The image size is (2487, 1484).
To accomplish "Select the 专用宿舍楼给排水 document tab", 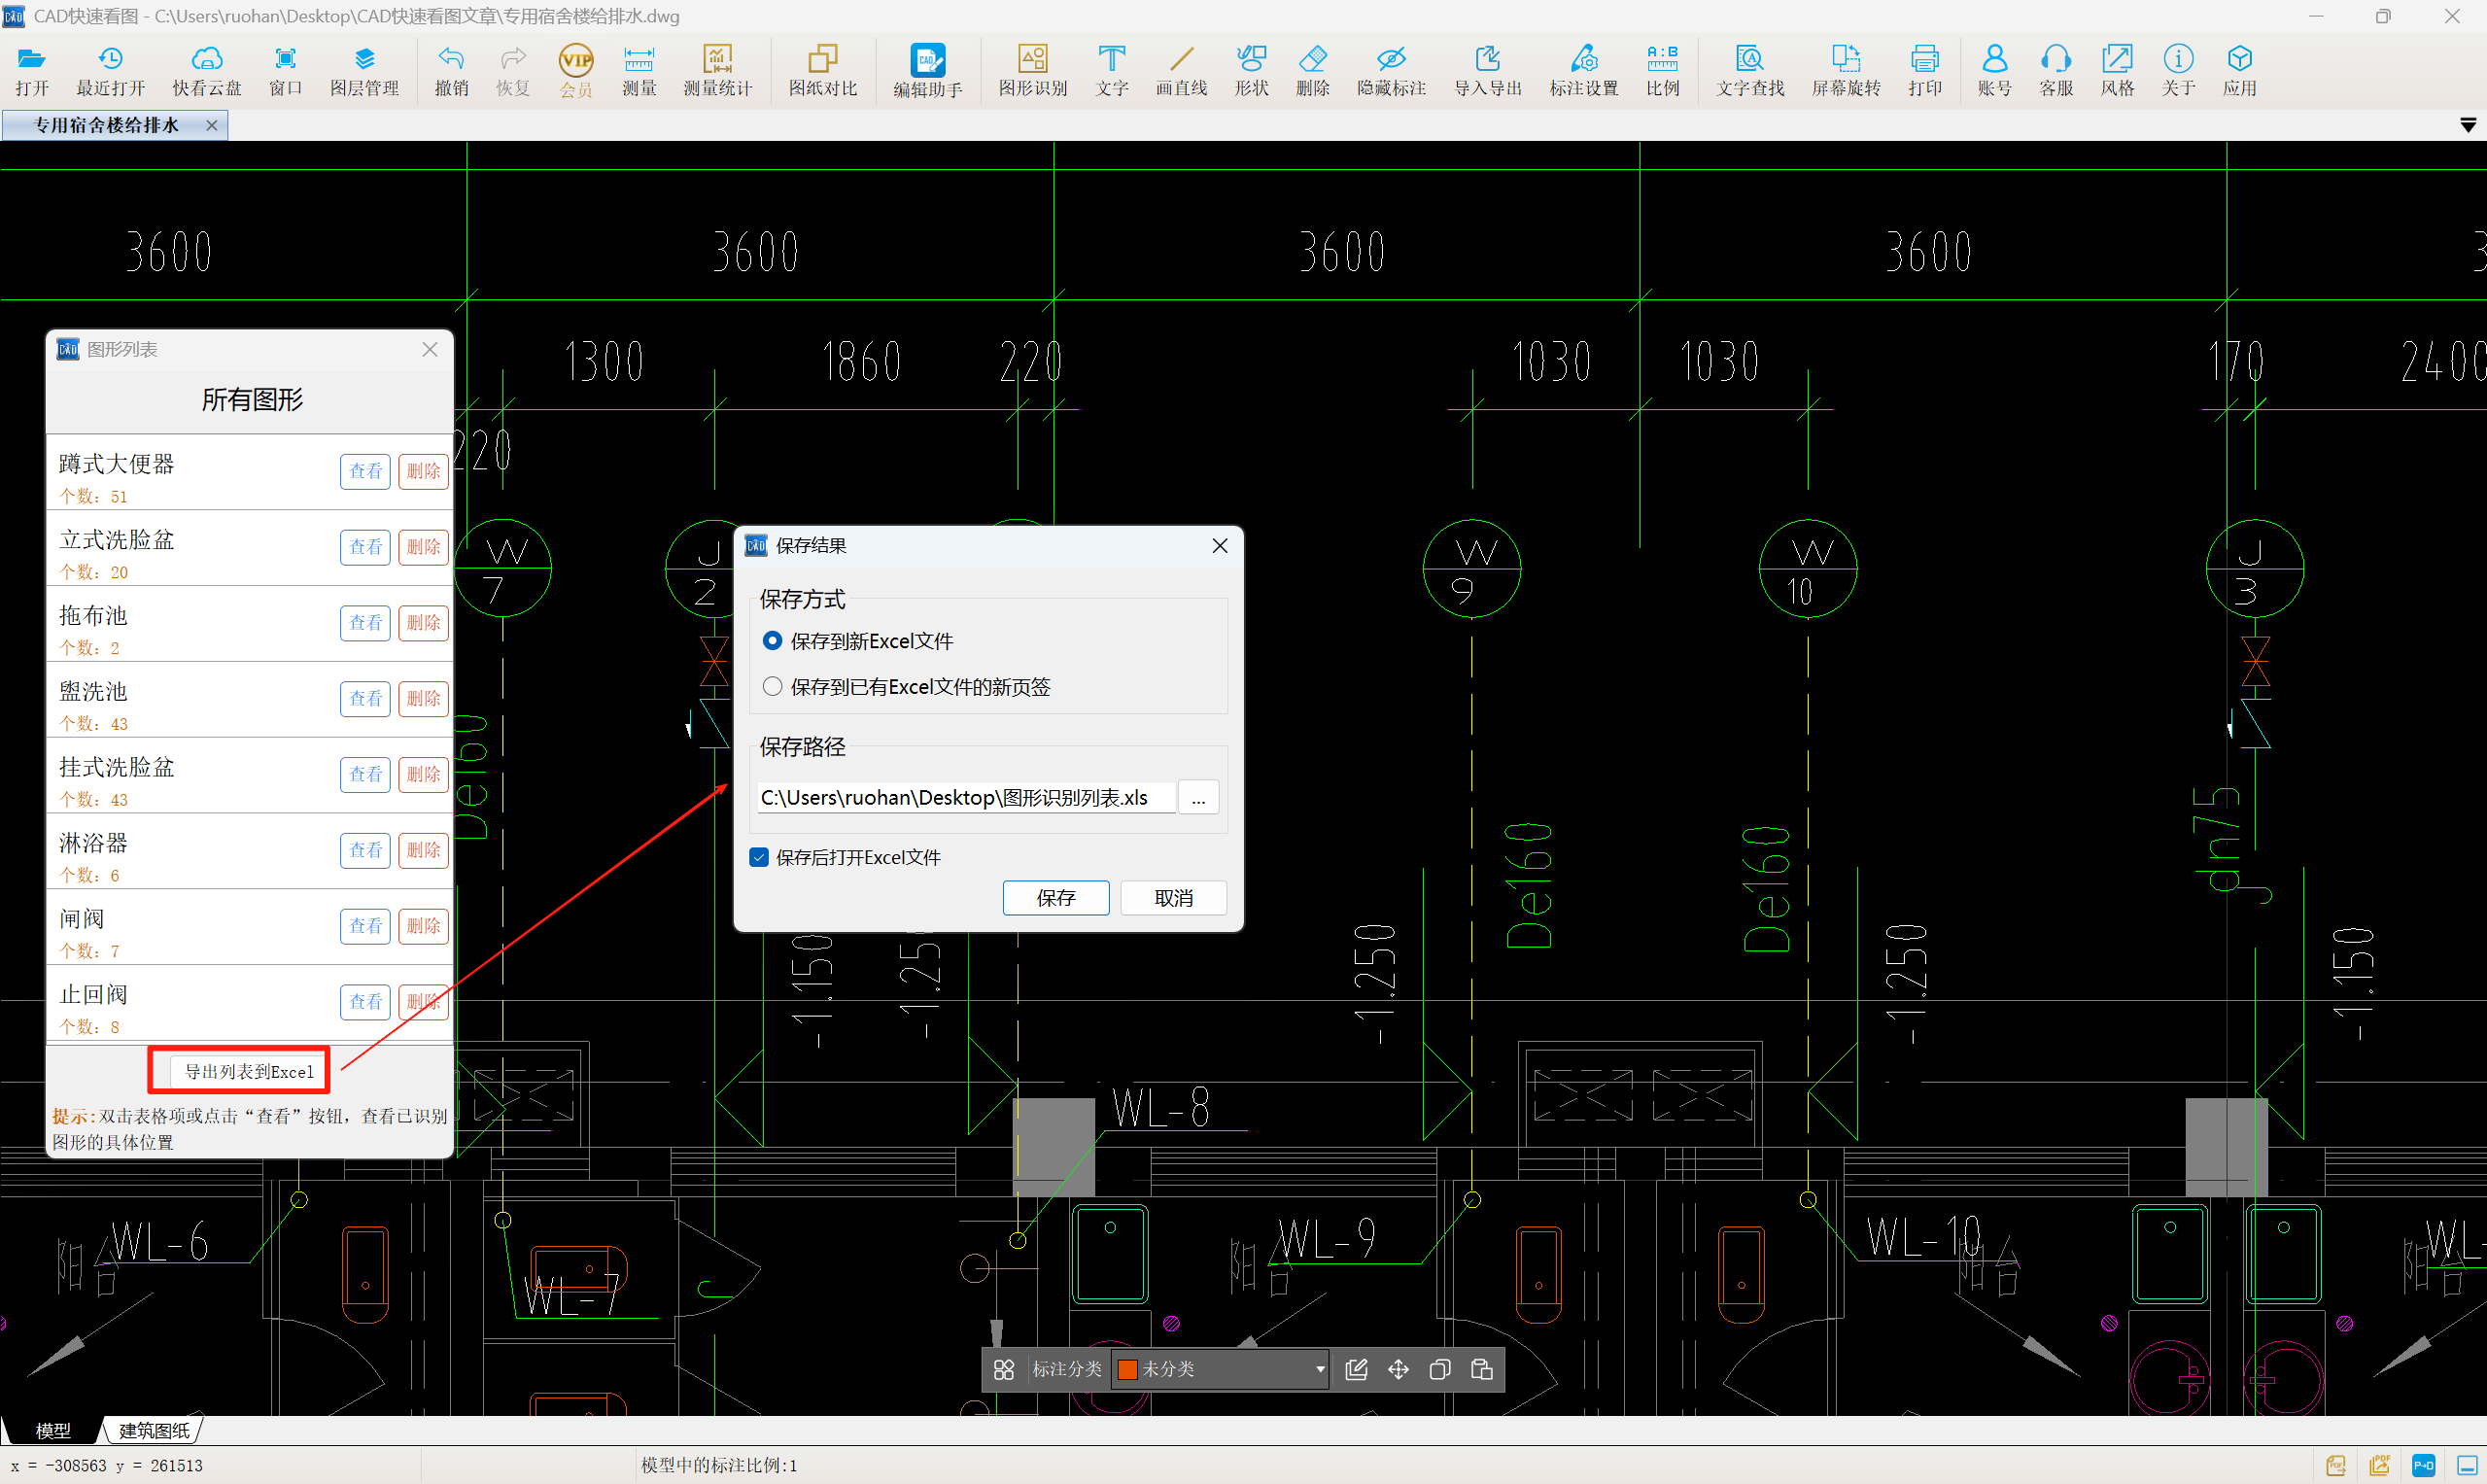I will pos(106,125).
